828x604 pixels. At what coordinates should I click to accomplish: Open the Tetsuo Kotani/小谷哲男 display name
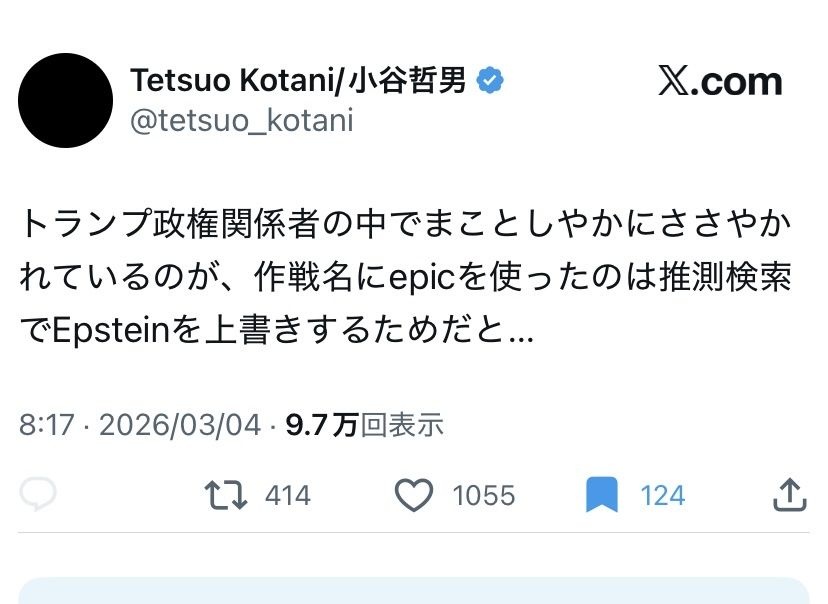click(298, 82)
